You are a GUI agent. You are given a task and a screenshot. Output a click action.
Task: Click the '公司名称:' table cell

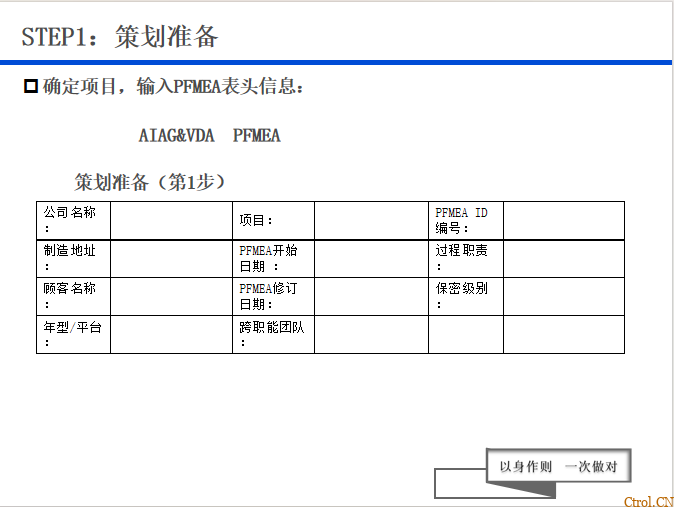[x=74, y=221]
